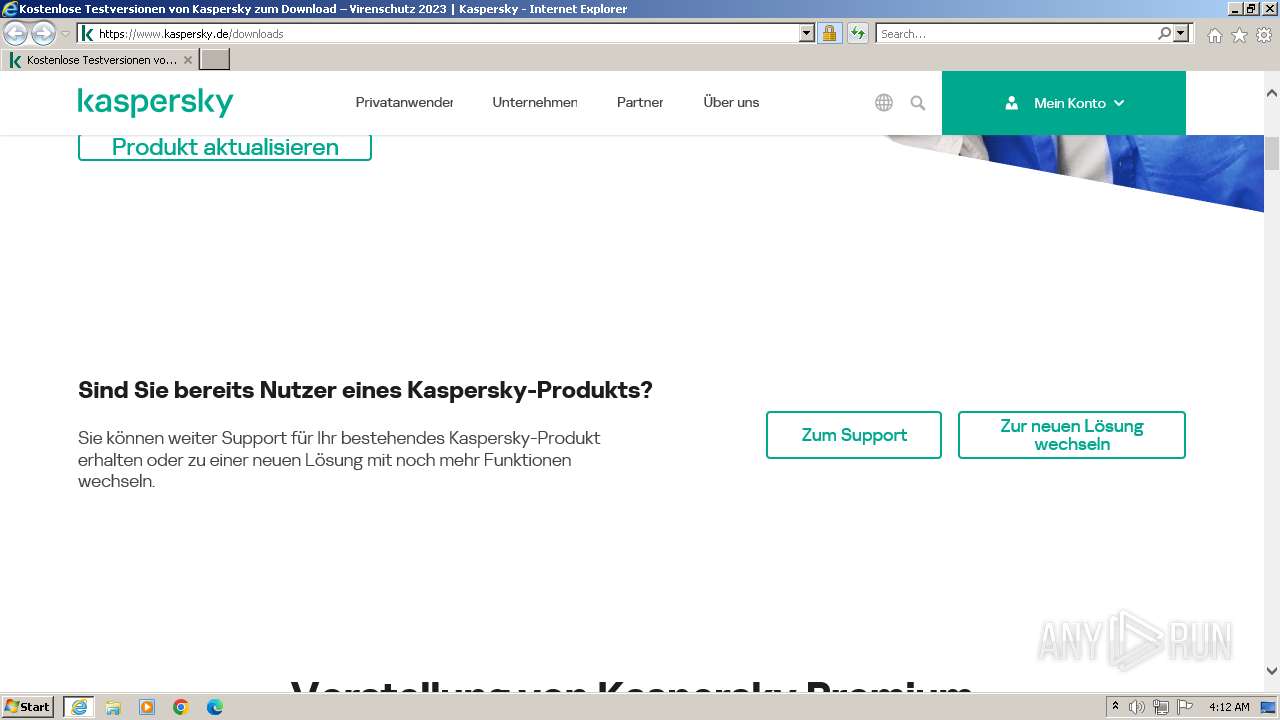Click the page scrollbar up arrow
Screen dimensions: 1280x720
(1272, 93)
